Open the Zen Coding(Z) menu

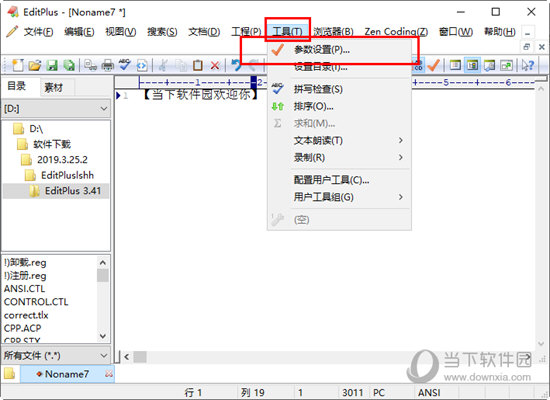pyautogui.click(x=396, y=32)
